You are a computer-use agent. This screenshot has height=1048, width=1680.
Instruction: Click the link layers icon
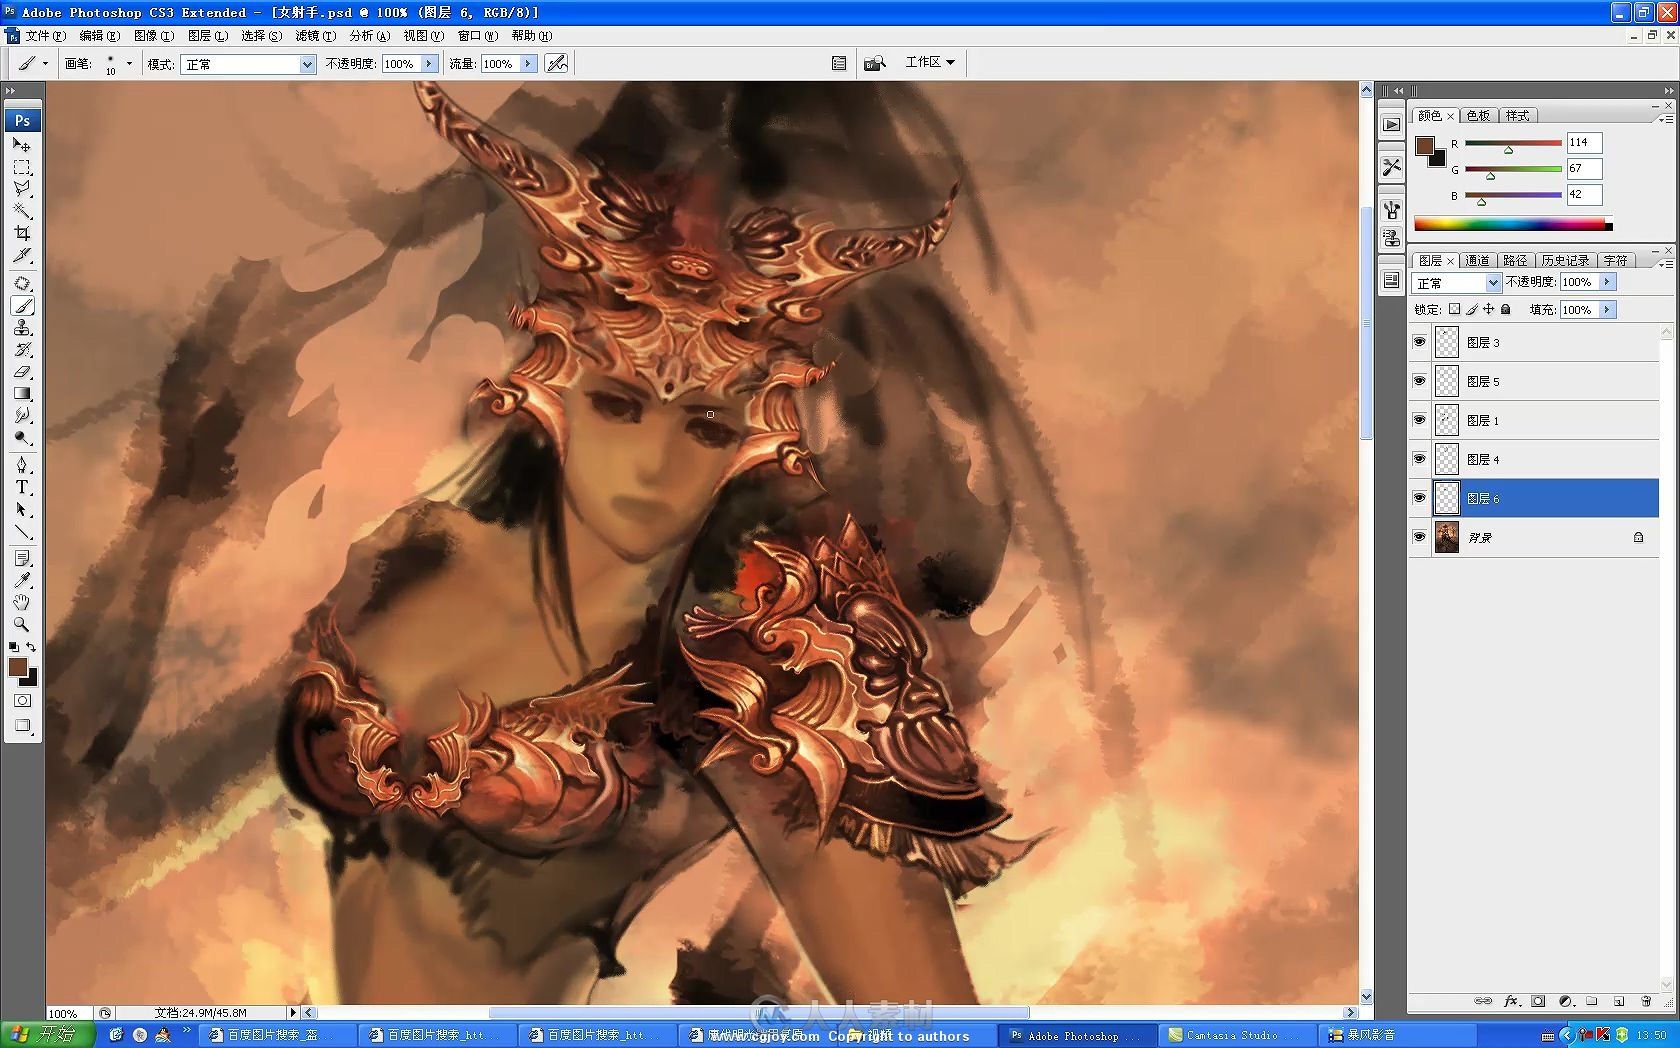pos(1483,1000)
